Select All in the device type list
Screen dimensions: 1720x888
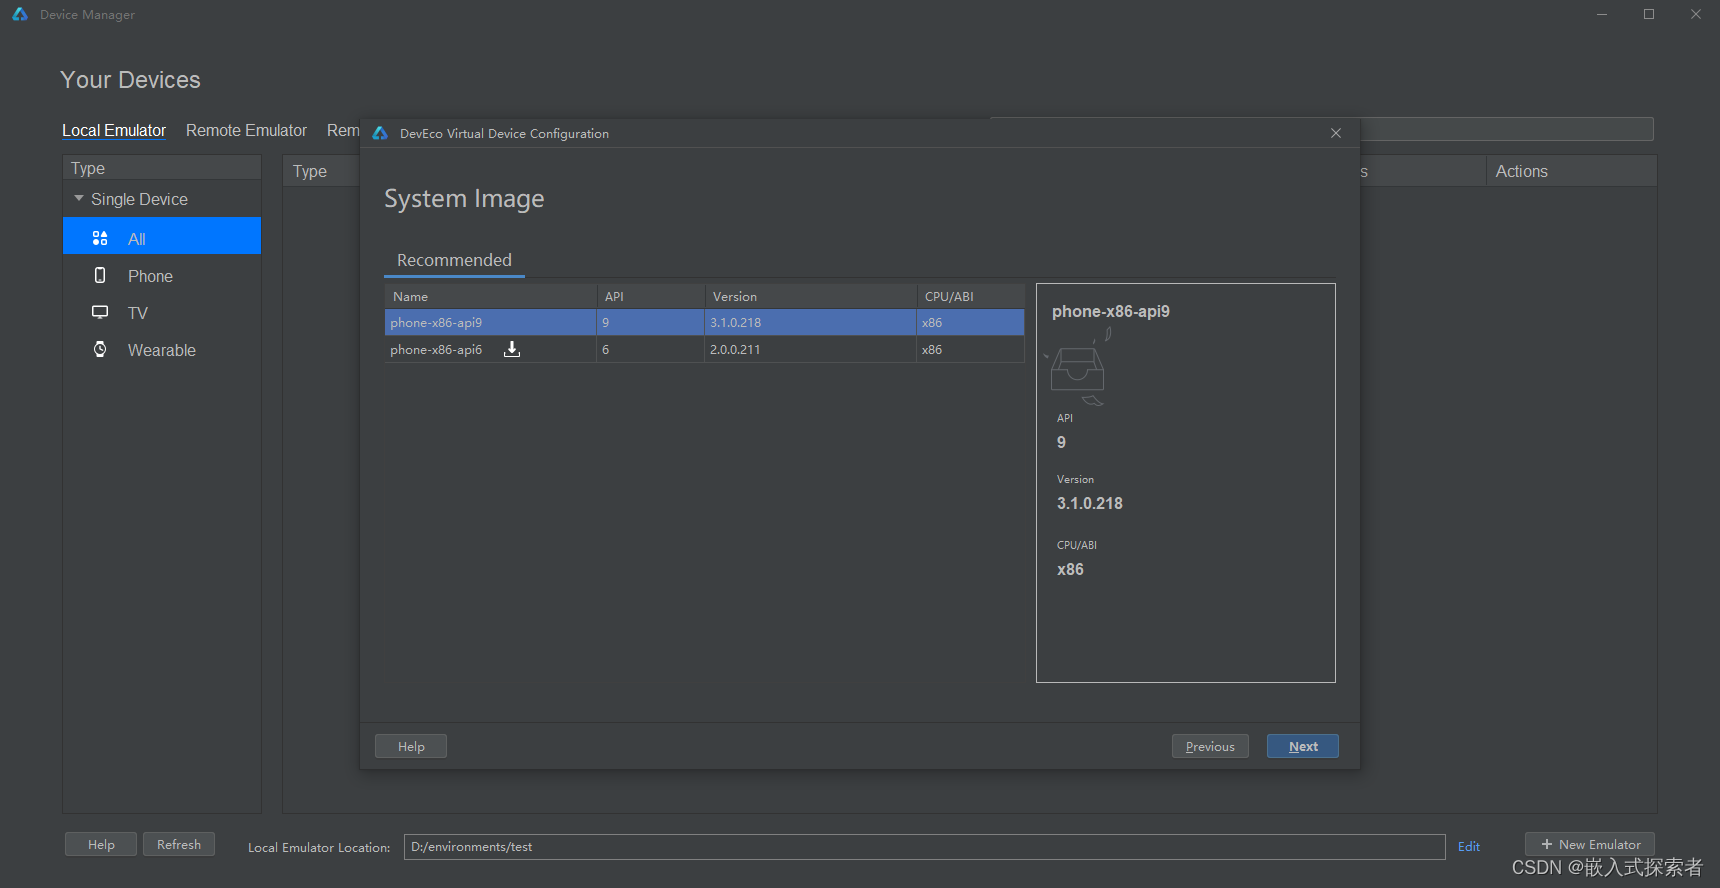point(162,236)
